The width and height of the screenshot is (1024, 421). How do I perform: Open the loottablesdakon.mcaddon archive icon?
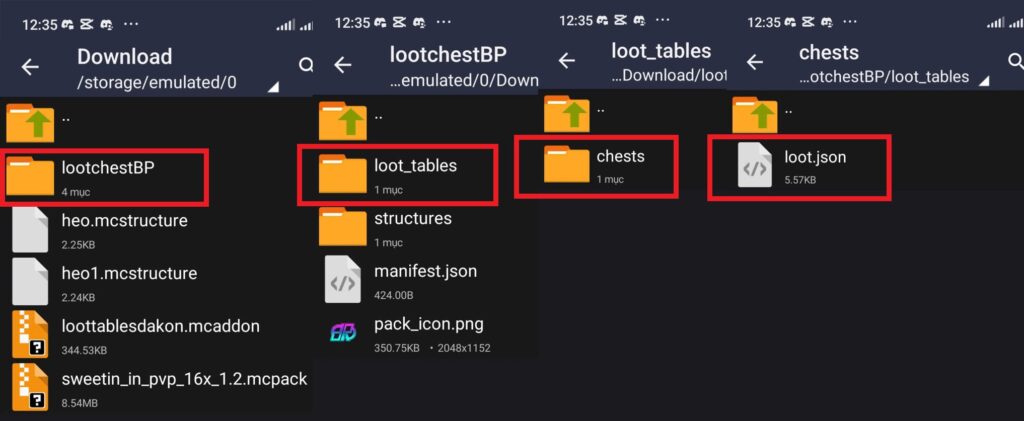[x=30, y=334]
